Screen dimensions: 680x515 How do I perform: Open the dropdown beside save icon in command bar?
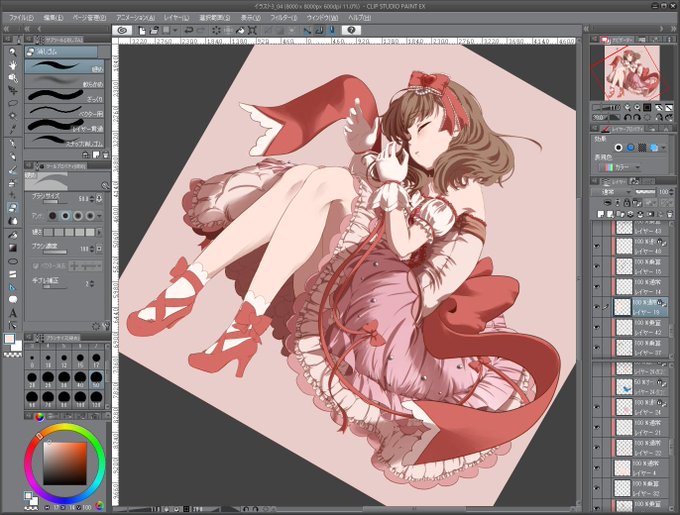point(175,30)
